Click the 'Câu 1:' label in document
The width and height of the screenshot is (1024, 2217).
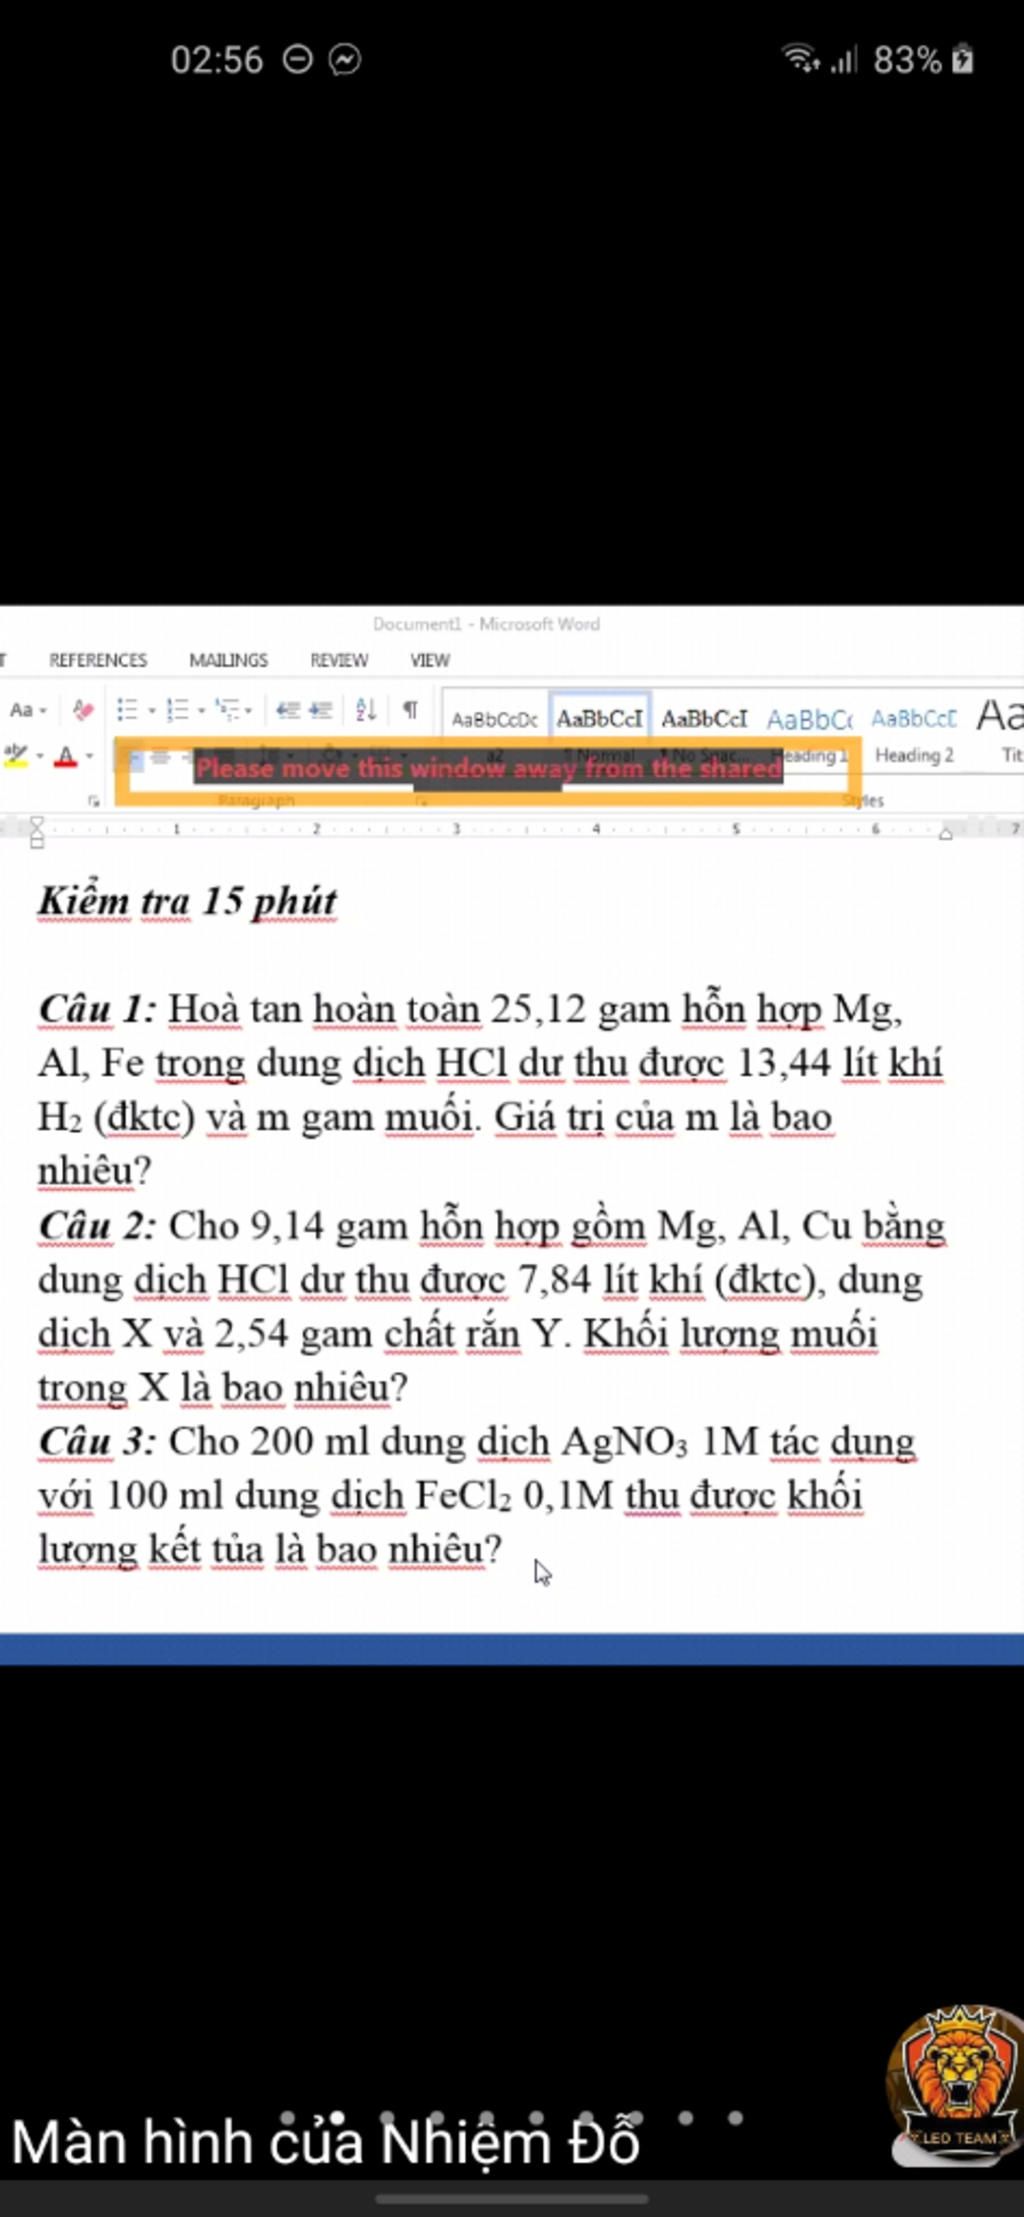pos(97,1009)
